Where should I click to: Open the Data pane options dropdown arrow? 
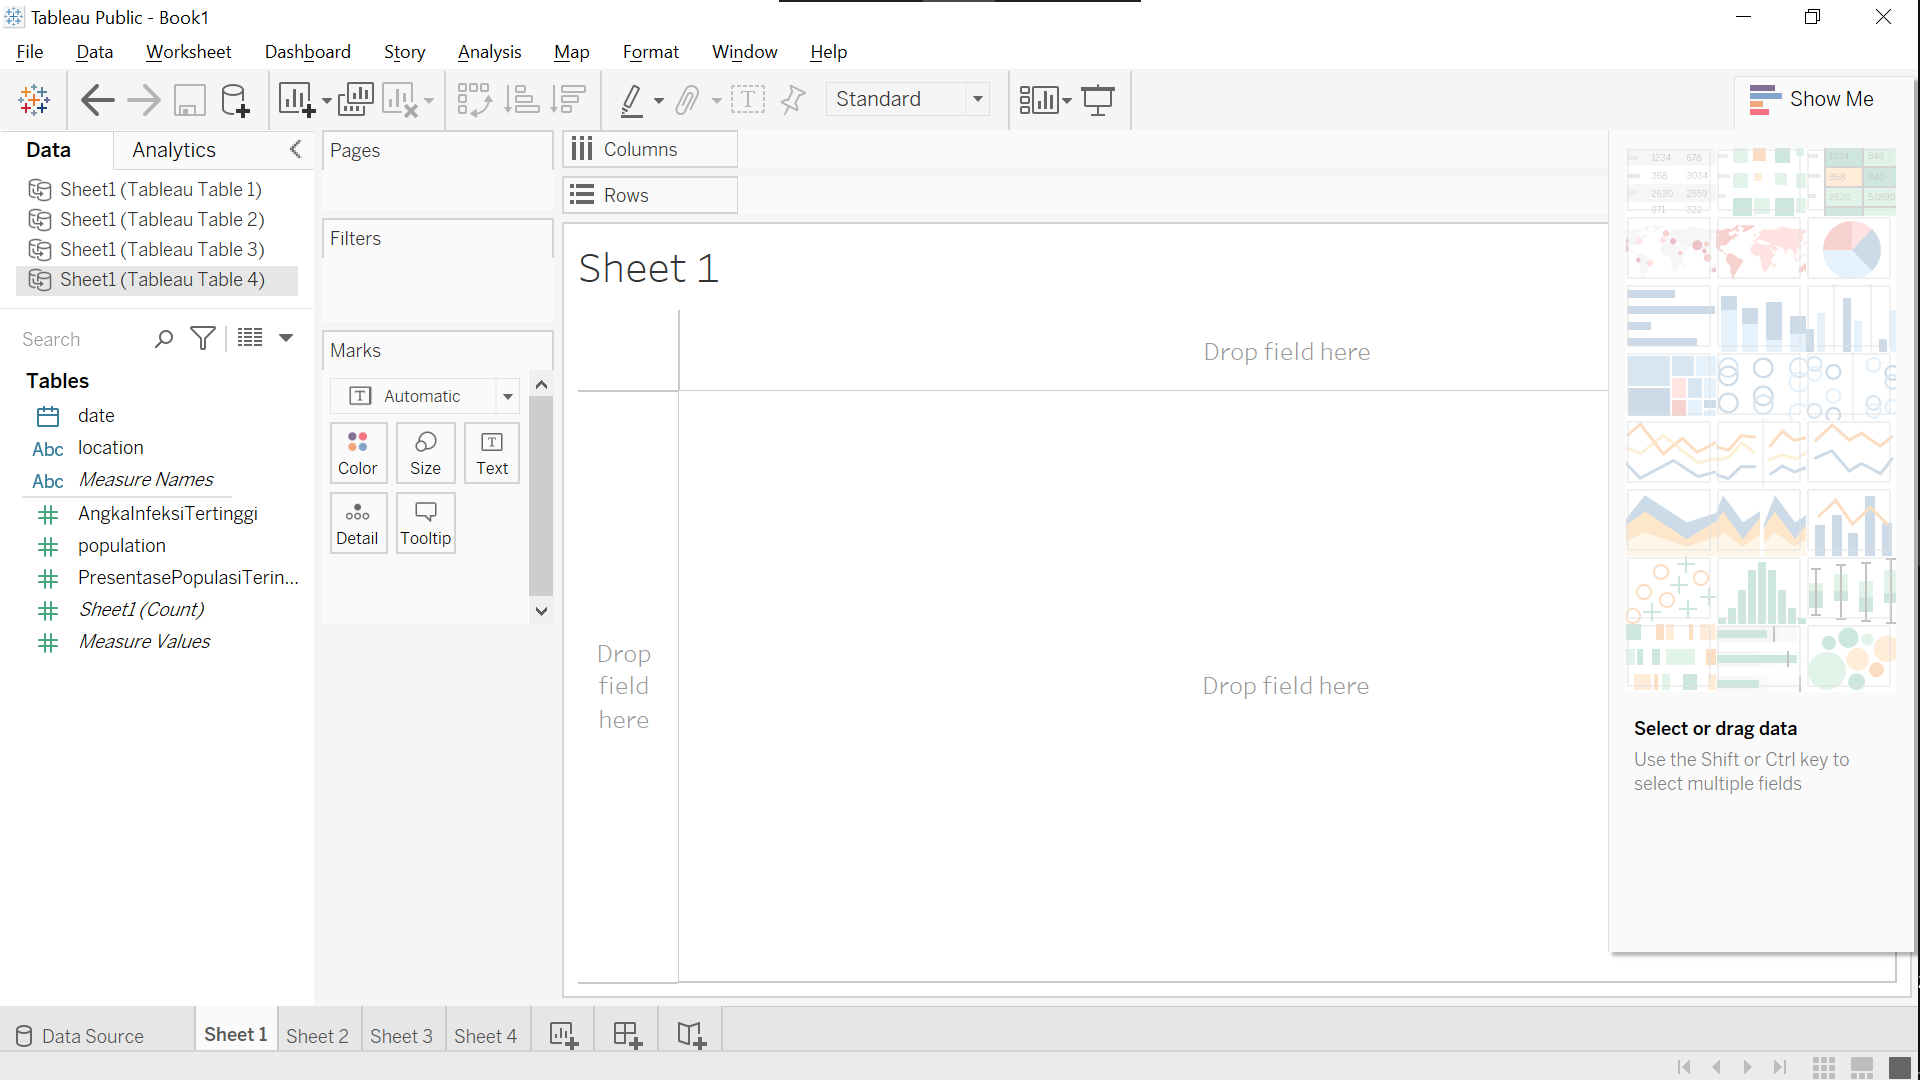pyautogui.click(x=286, y=338)
